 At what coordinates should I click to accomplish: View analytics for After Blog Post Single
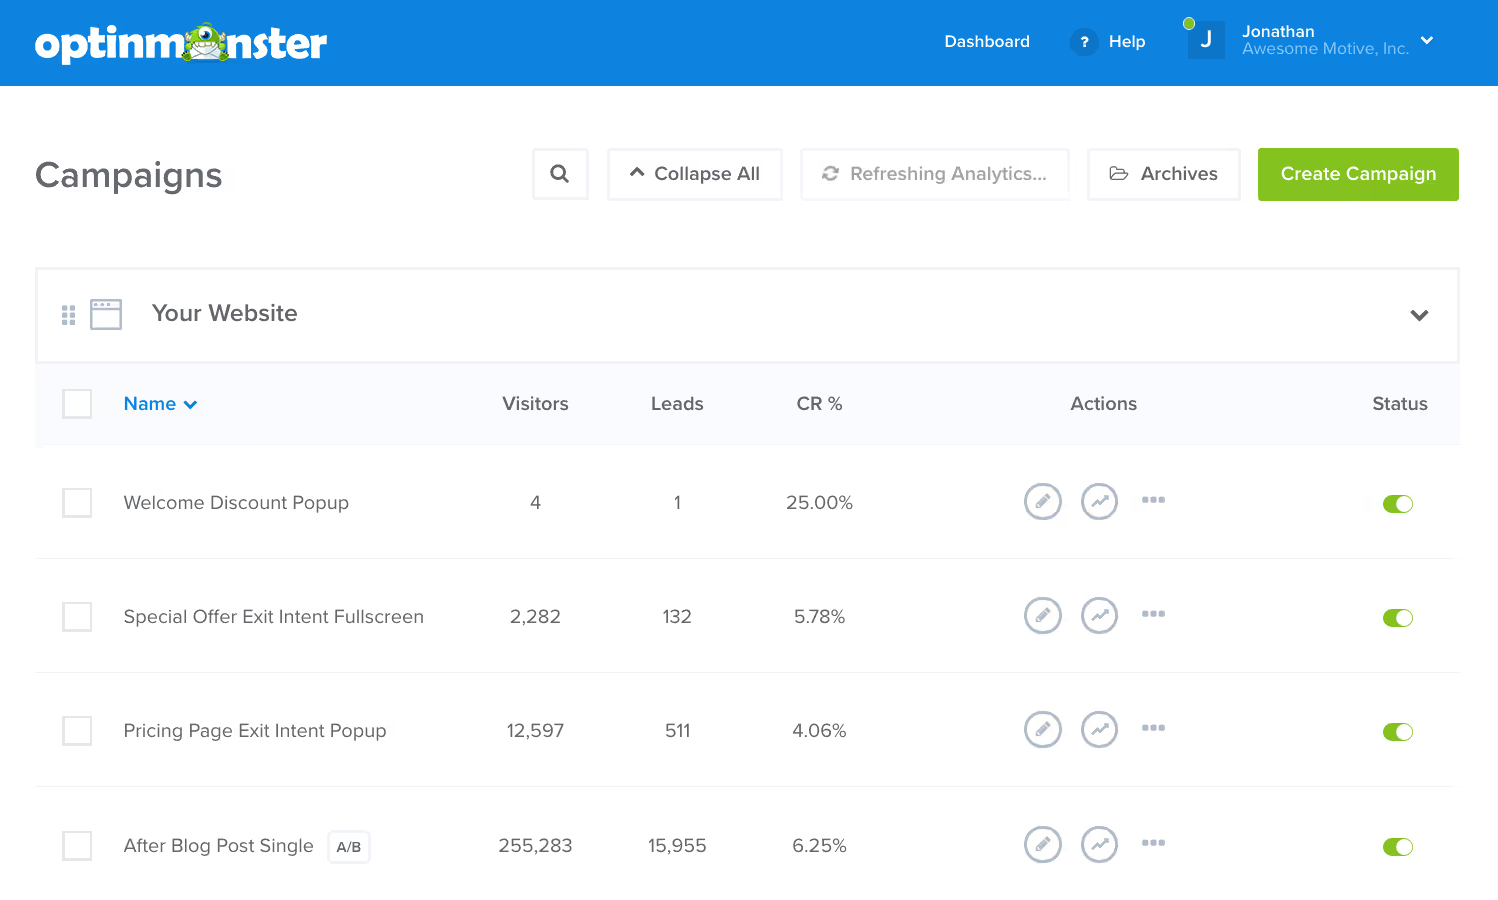1100,844
